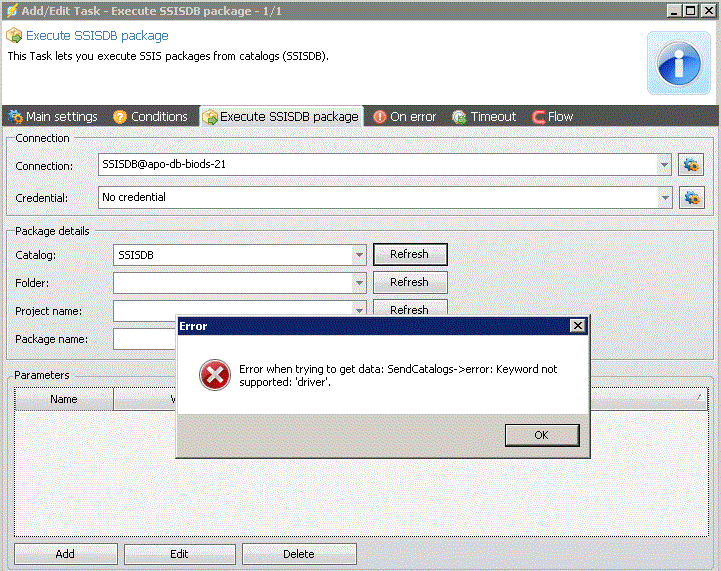
Task: Open the Timeout tab
Action: 484,117
